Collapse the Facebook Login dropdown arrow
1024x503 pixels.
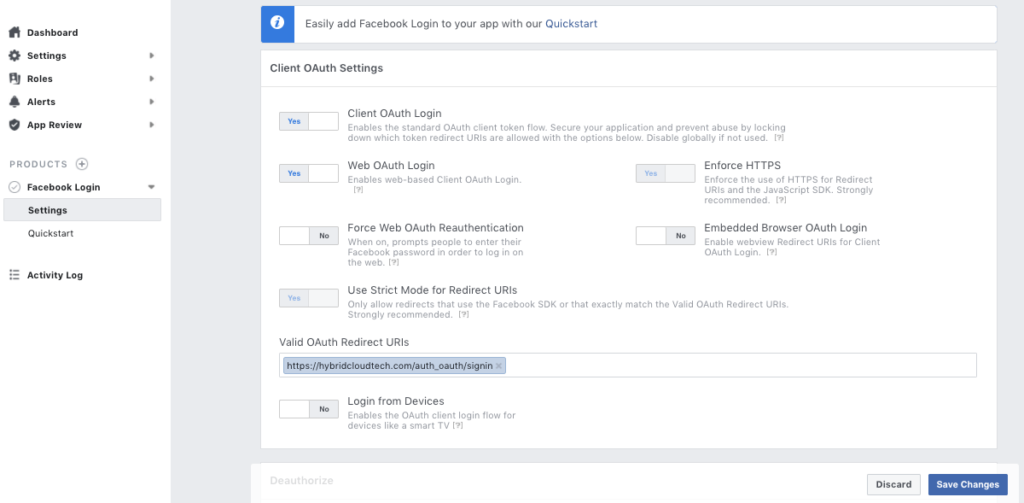click(152, 187)
